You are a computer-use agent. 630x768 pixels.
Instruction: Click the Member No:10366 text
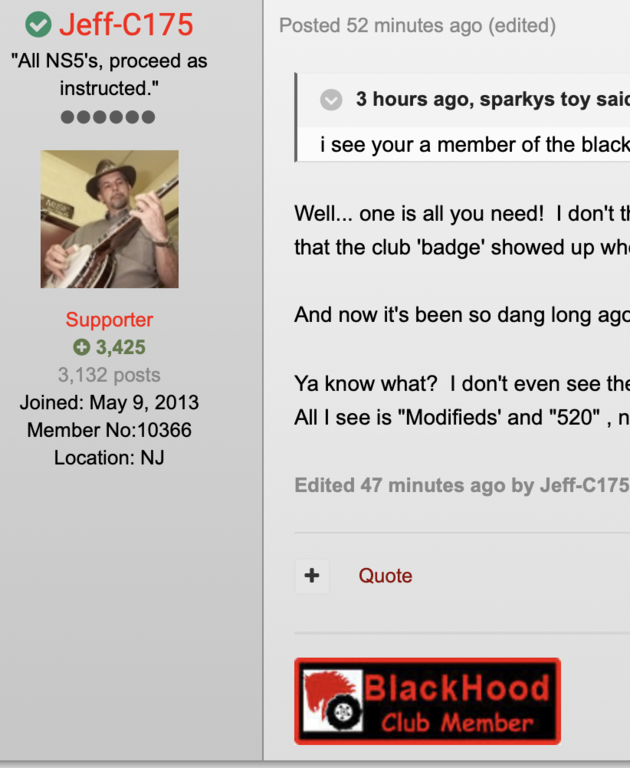pos(109,430)
